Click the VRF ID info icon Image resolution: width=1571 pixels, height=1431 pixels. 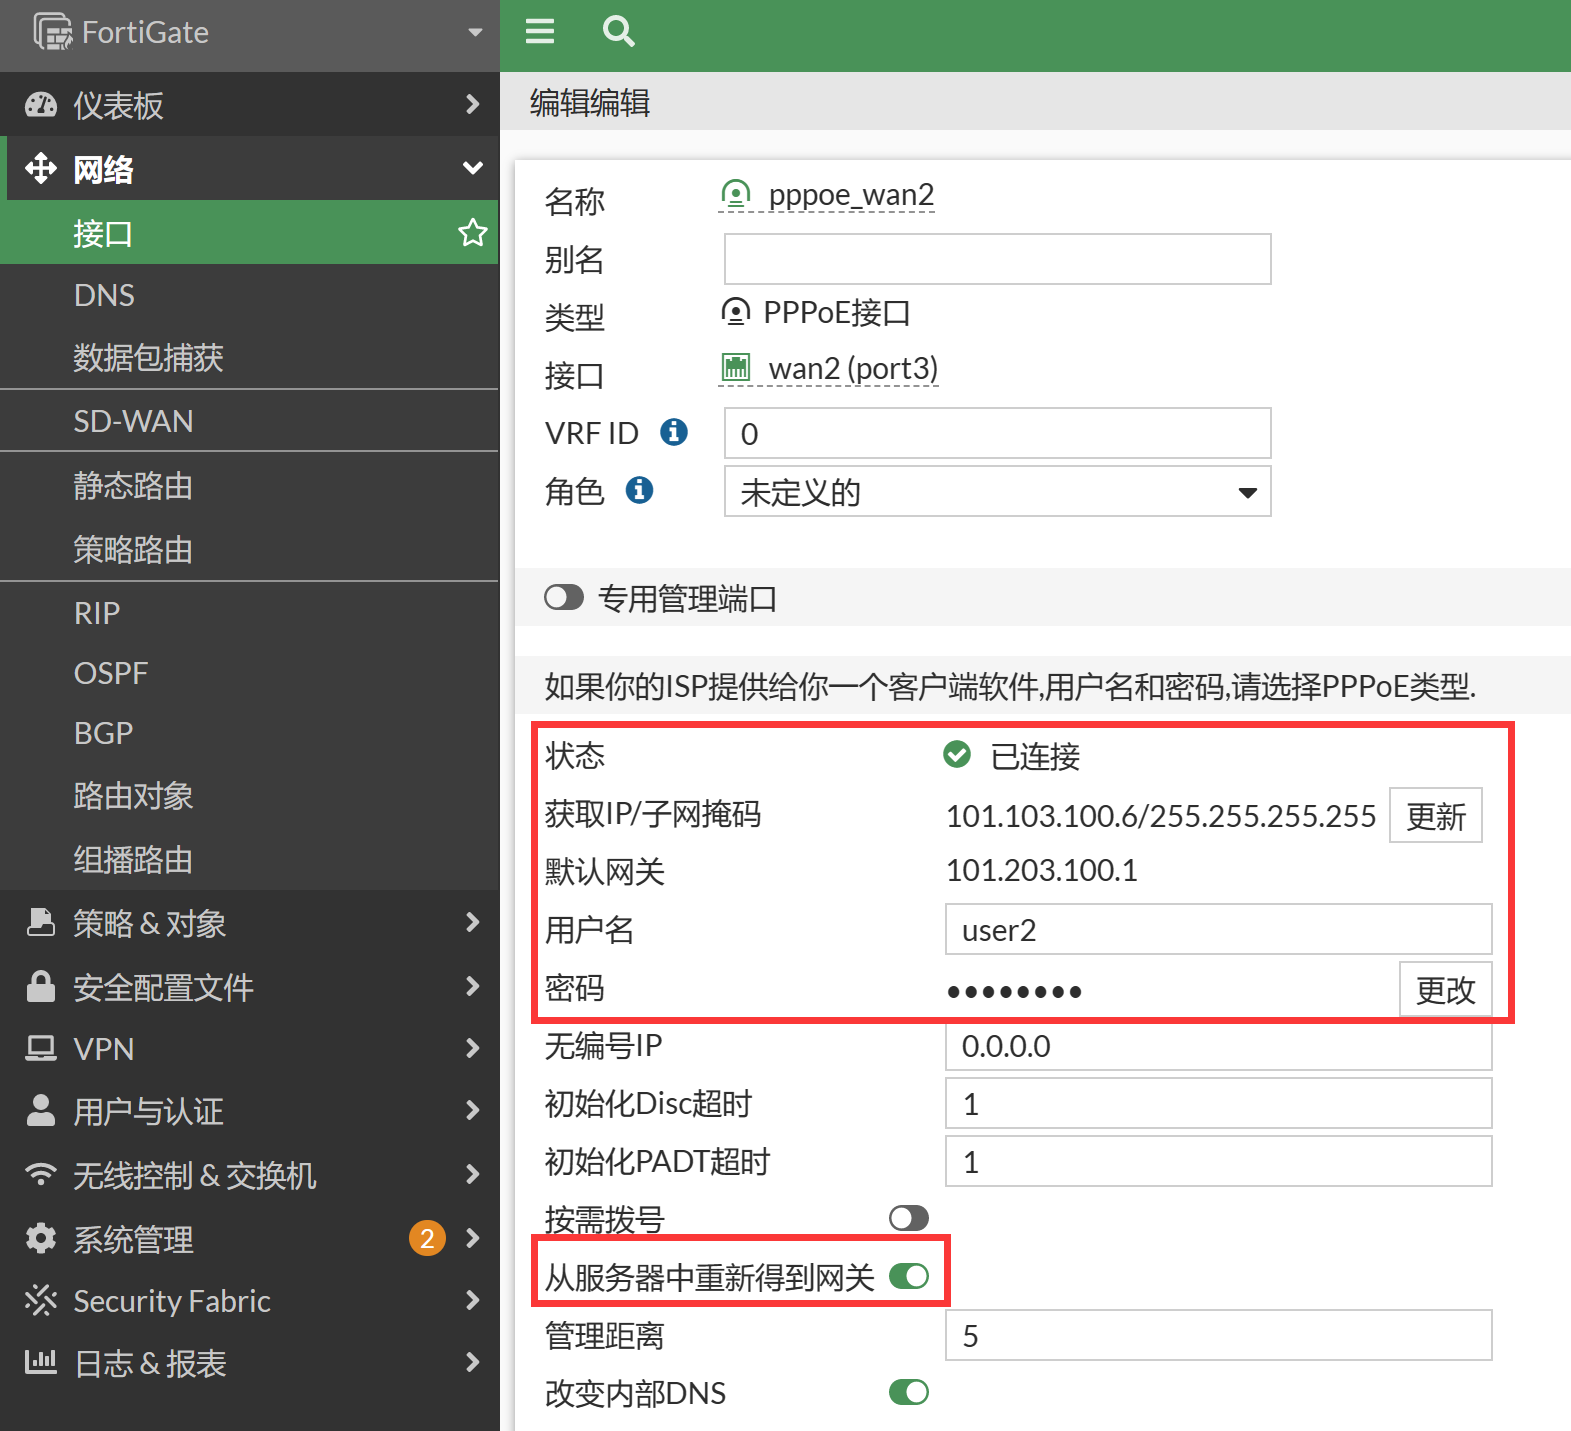coord(674,432)
